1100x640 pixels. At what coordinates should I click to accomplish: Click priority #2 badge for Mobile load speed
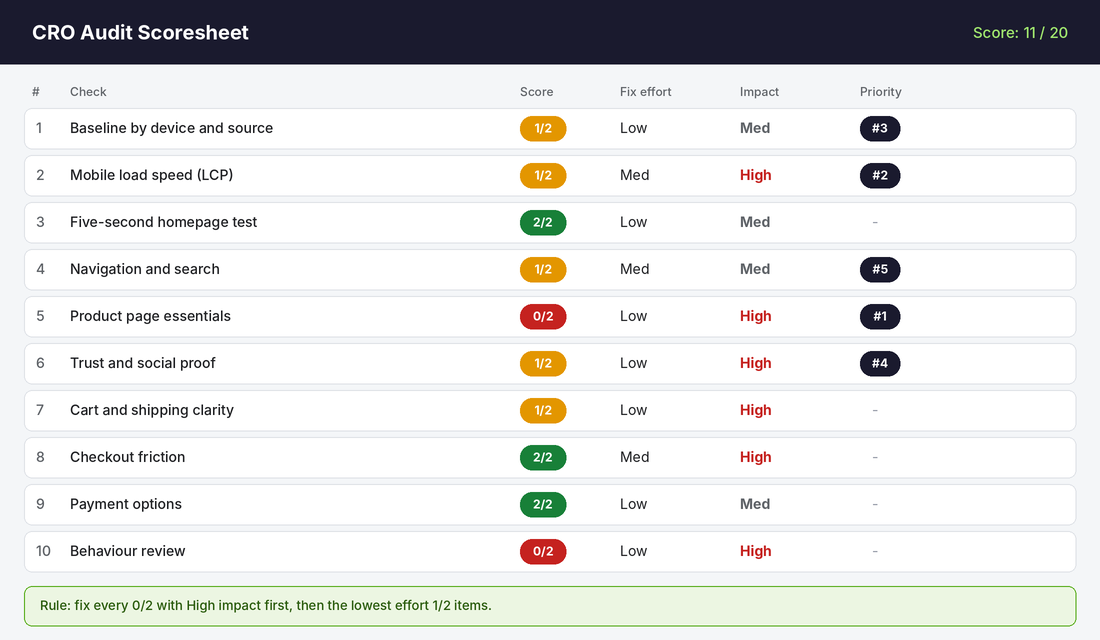[x=880, y=175]
